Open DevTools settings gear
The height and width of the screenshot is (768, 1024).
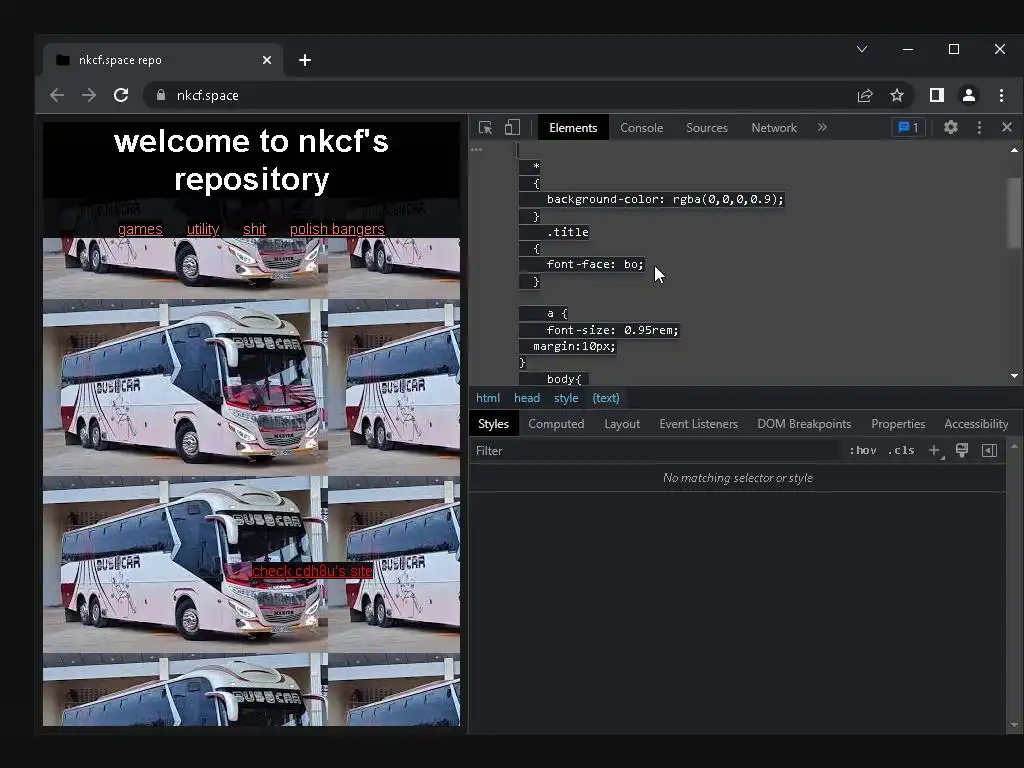951,127
